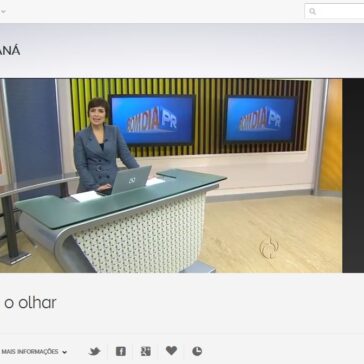Share the video on Google Plus

pyautogui.click(x=146, y=351)
